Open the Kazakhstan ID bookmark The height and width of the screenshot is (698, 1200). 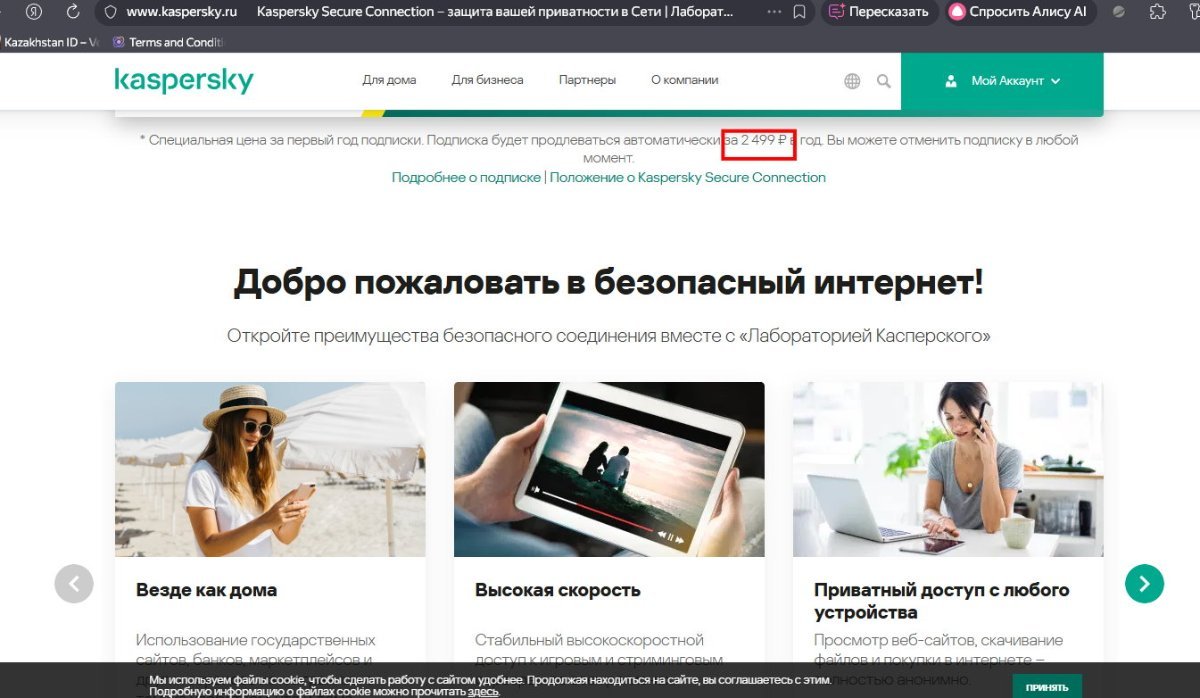click(x=50, y=42)
